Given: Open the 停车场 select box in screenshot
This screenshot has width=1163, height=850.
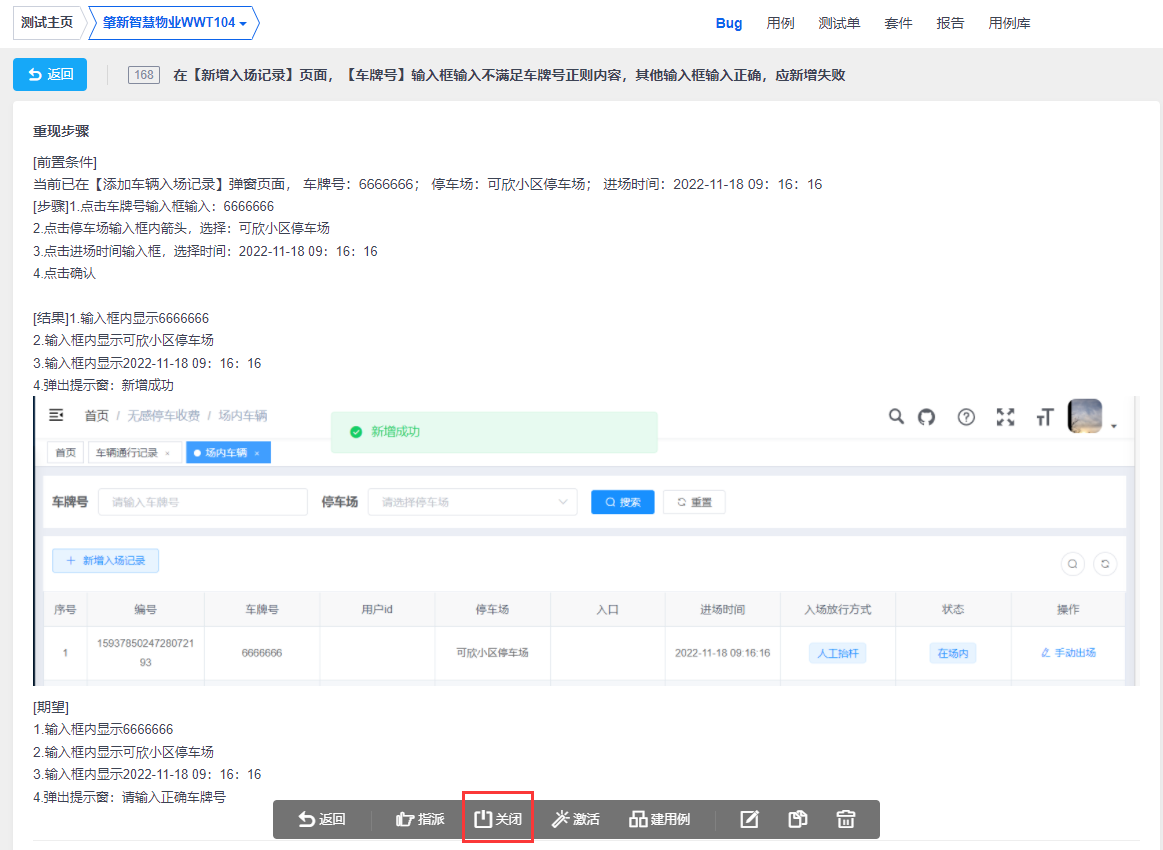Looking at the screenshot, I should tap(472, 502).
